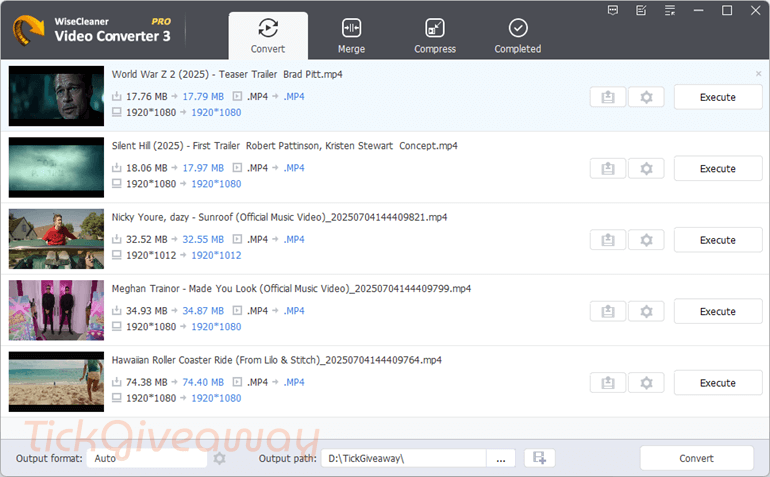Screen dimensions: 770x477
Task: Open output folder icon for Meghan Trainor video
Action: (x=608, y=311)
